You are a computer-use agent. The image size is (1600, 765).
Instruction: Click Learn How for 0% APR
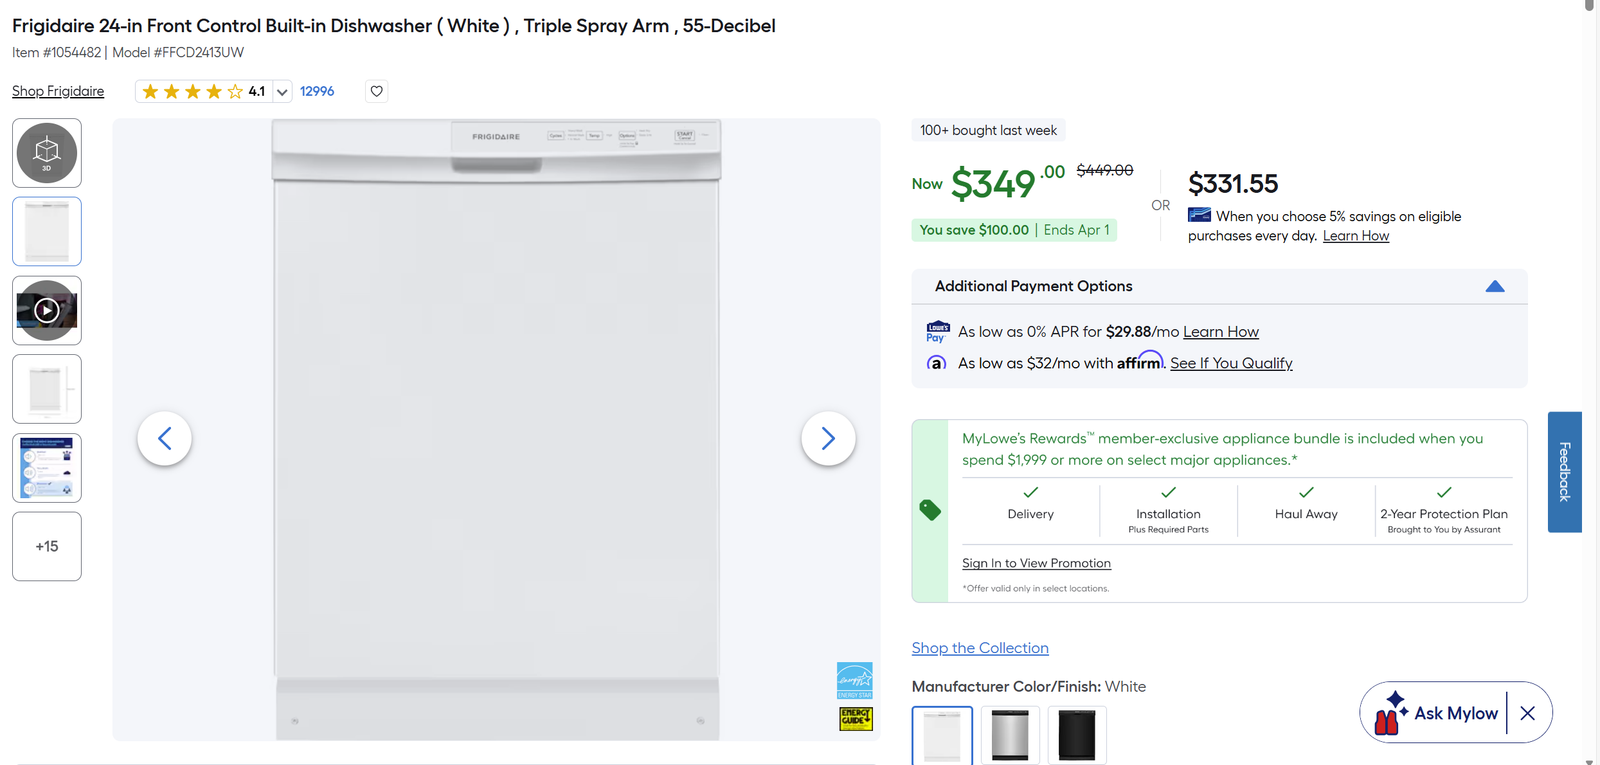coord(1221,332)
